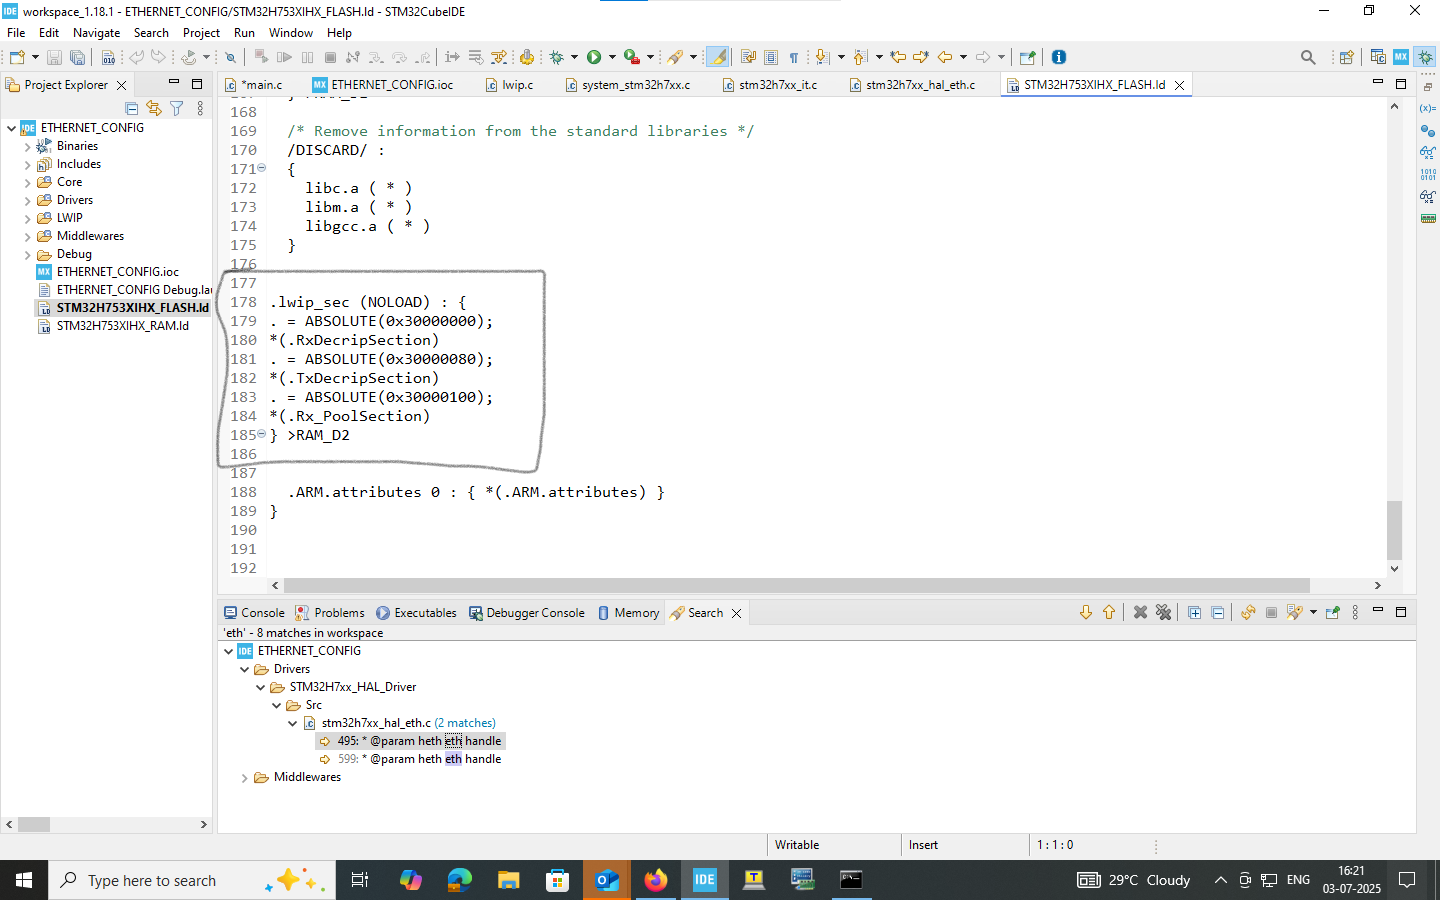Open the dropdown arrow beside Run button
1440x900 pixels.
pyautogui.click(x=612, y=57)
